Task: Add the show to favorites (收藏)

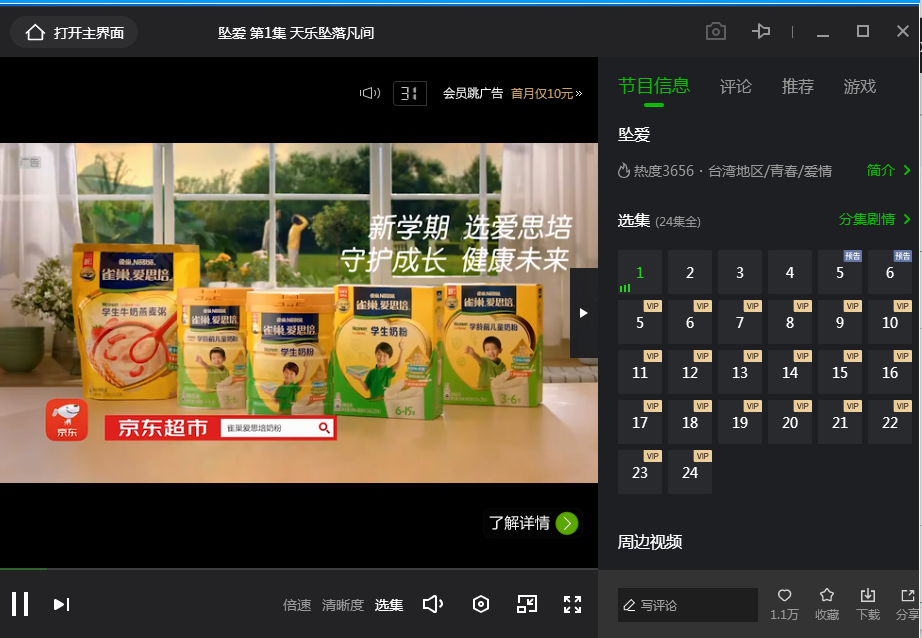Action: (x=827, y=604)
